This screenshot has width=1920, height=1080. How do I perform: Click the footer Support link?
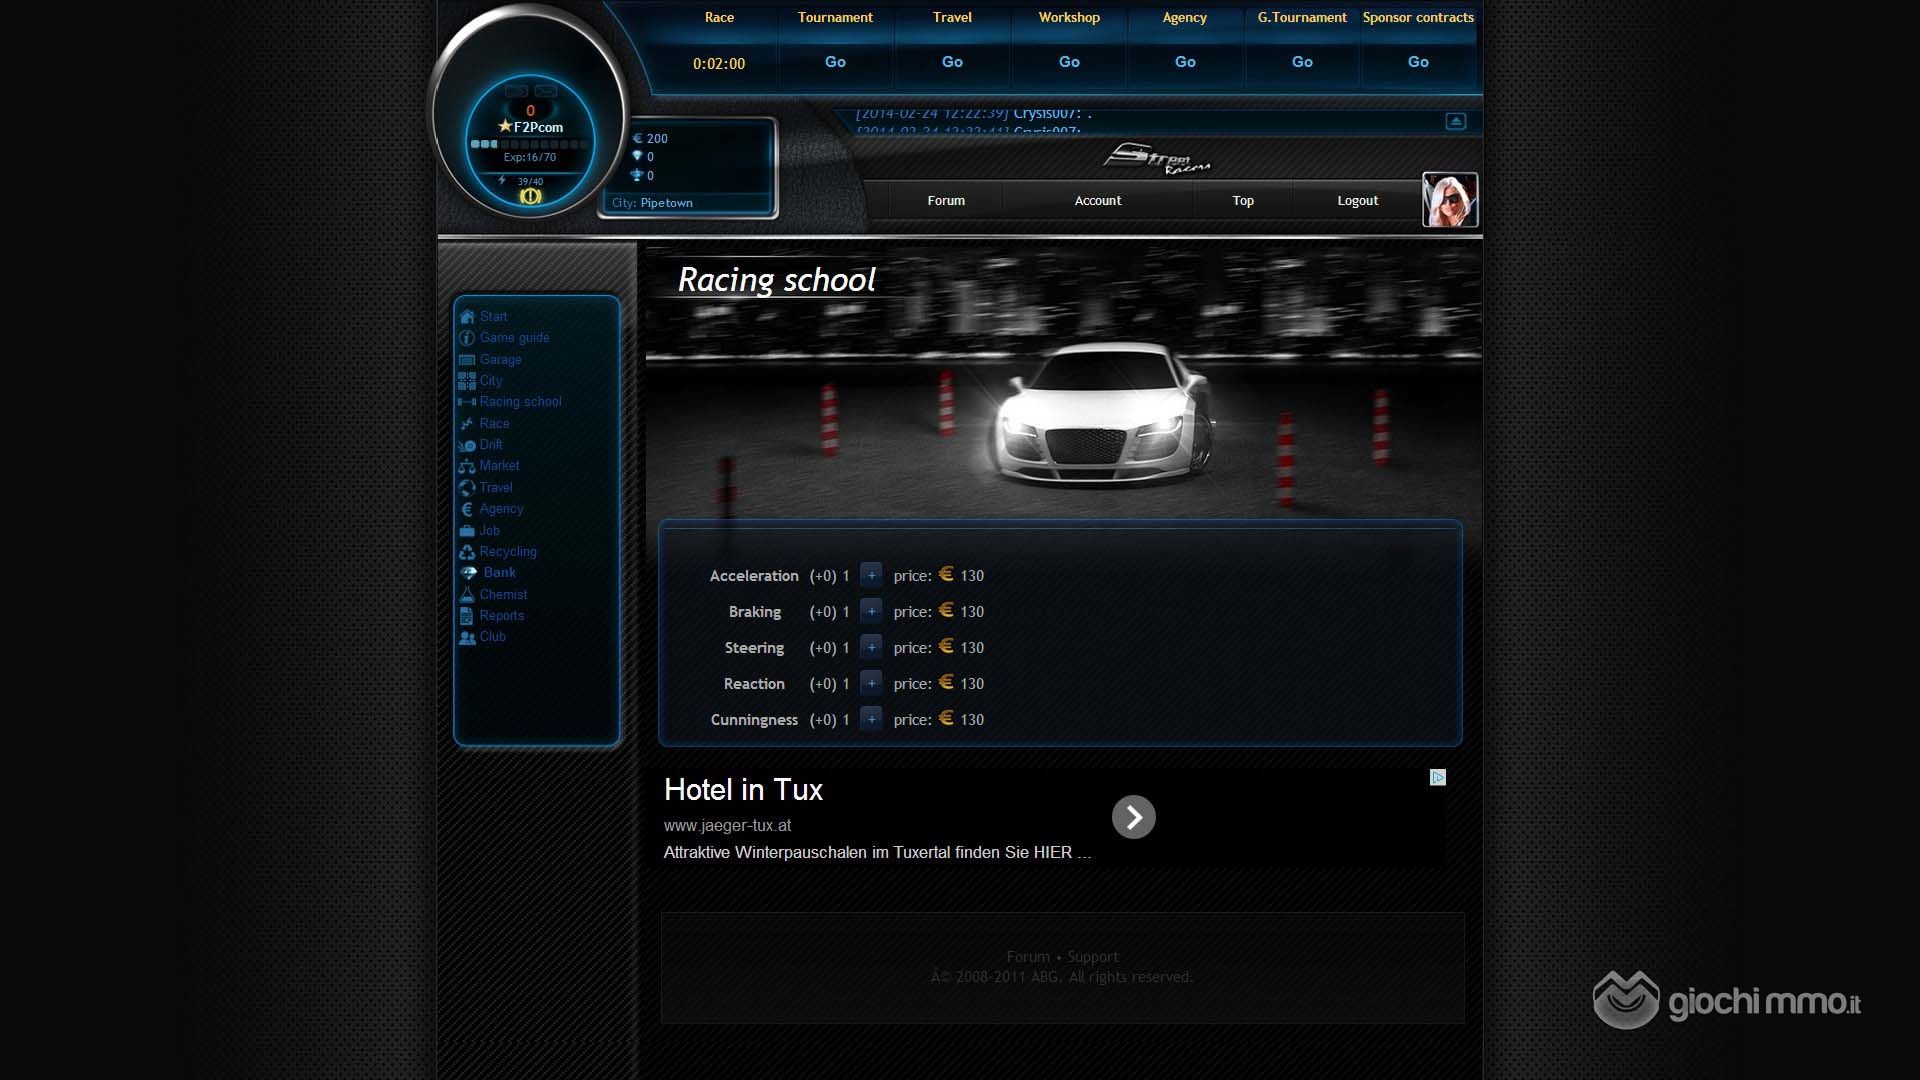(1092, 957)
